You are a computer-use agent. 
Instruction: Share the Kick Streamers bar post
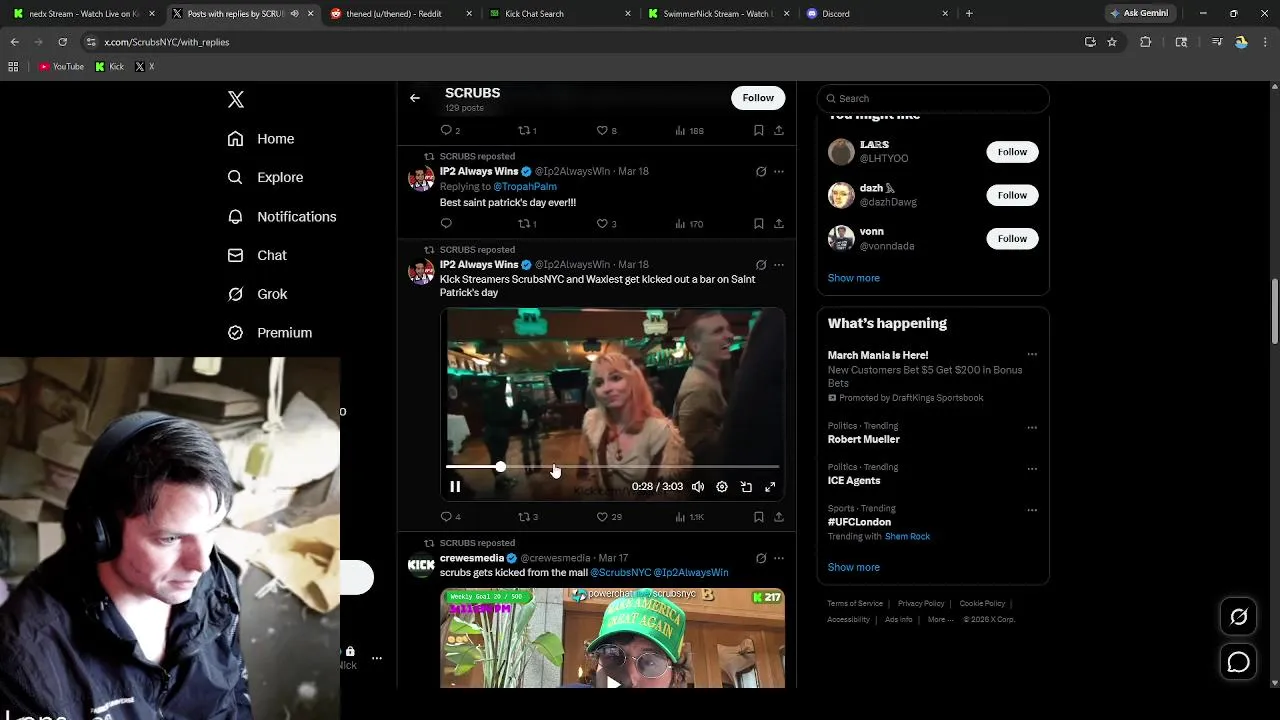[779, 517]
